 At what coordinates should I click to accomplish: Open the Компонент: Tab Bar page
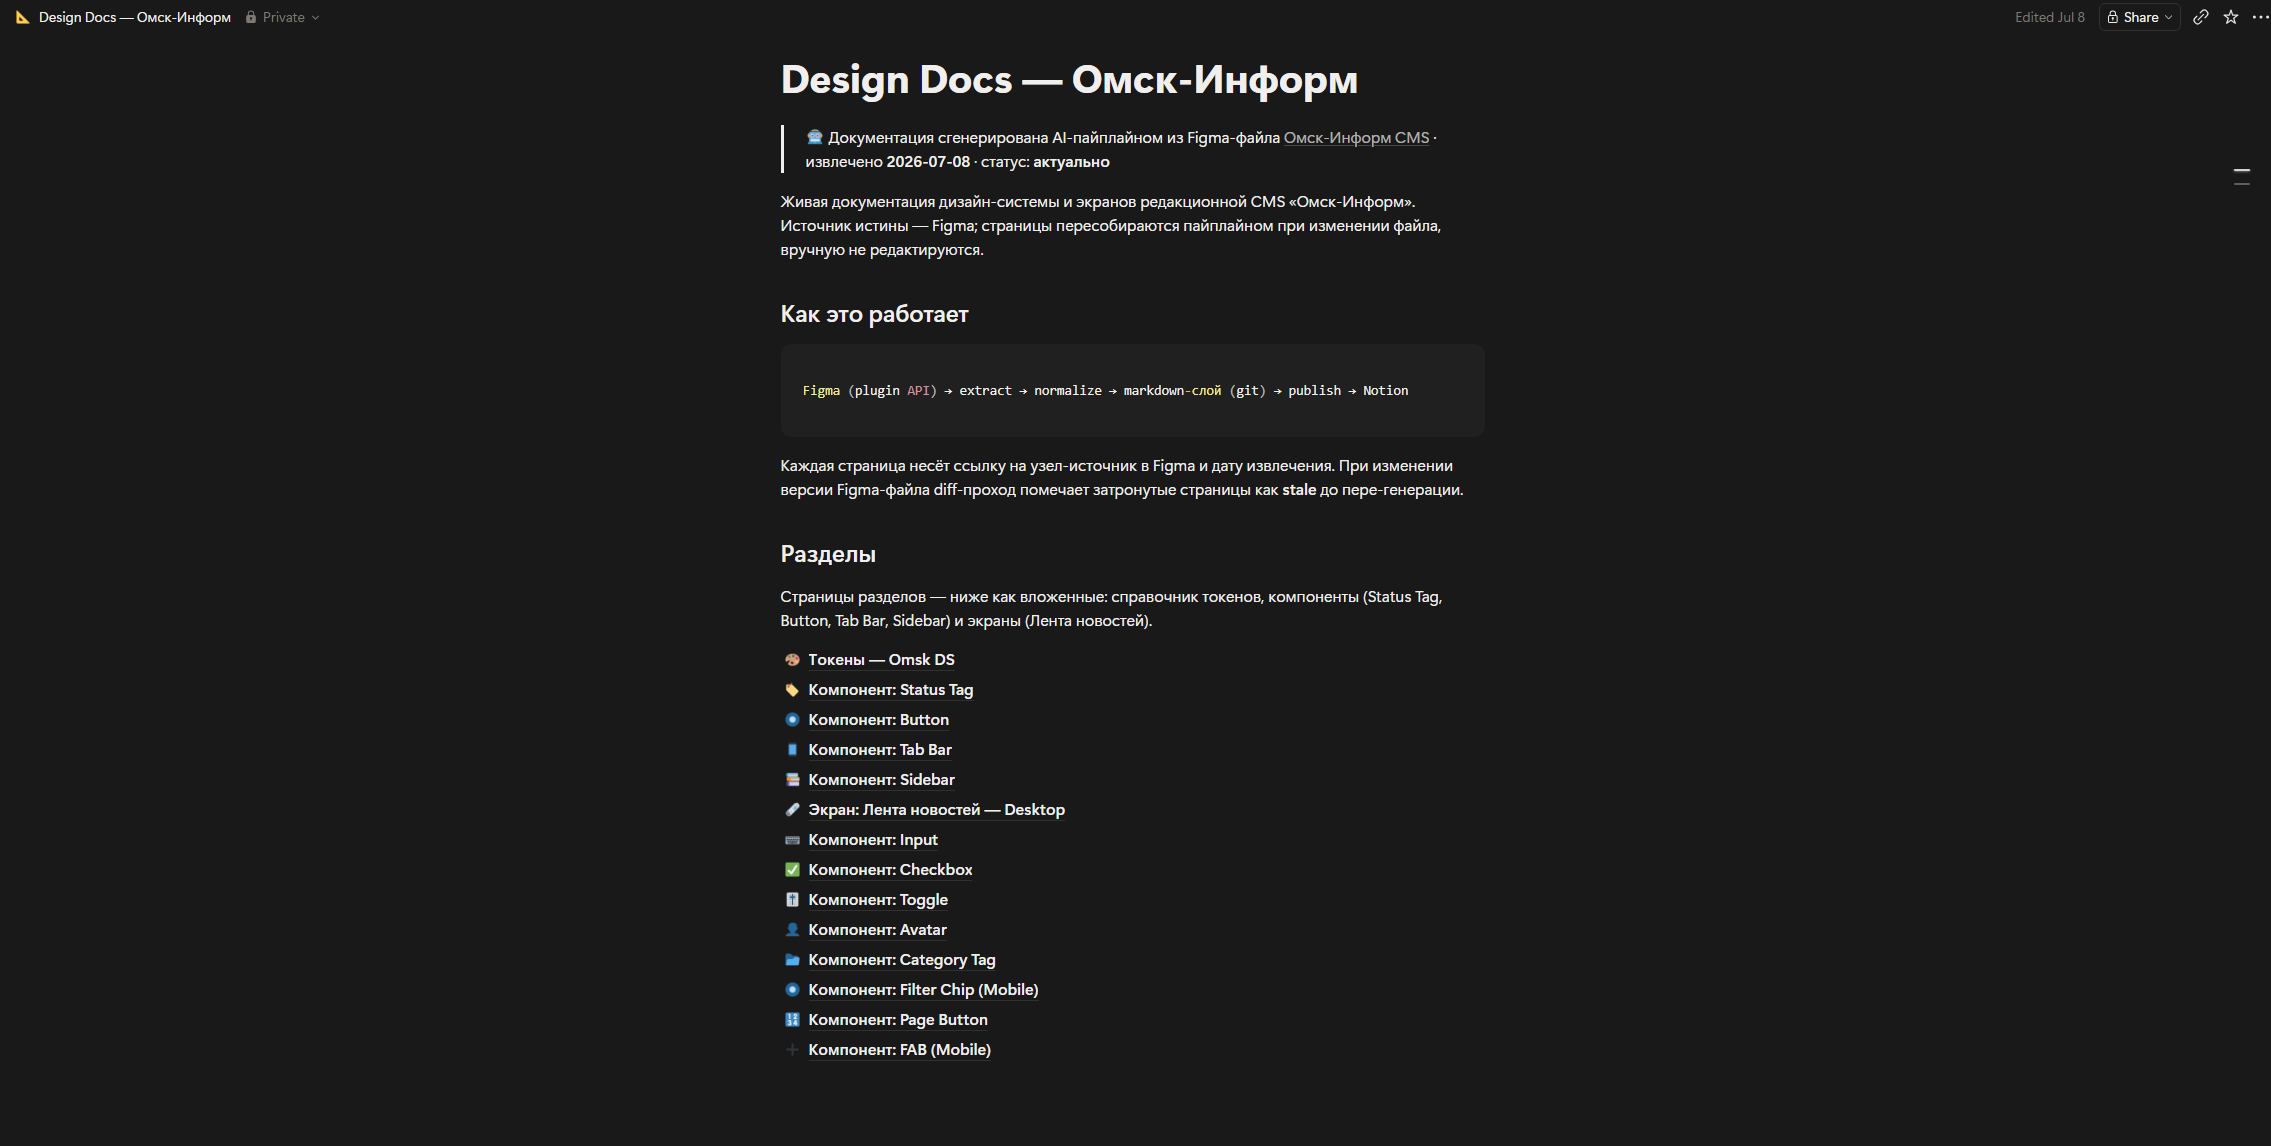(x=880, y=750)
